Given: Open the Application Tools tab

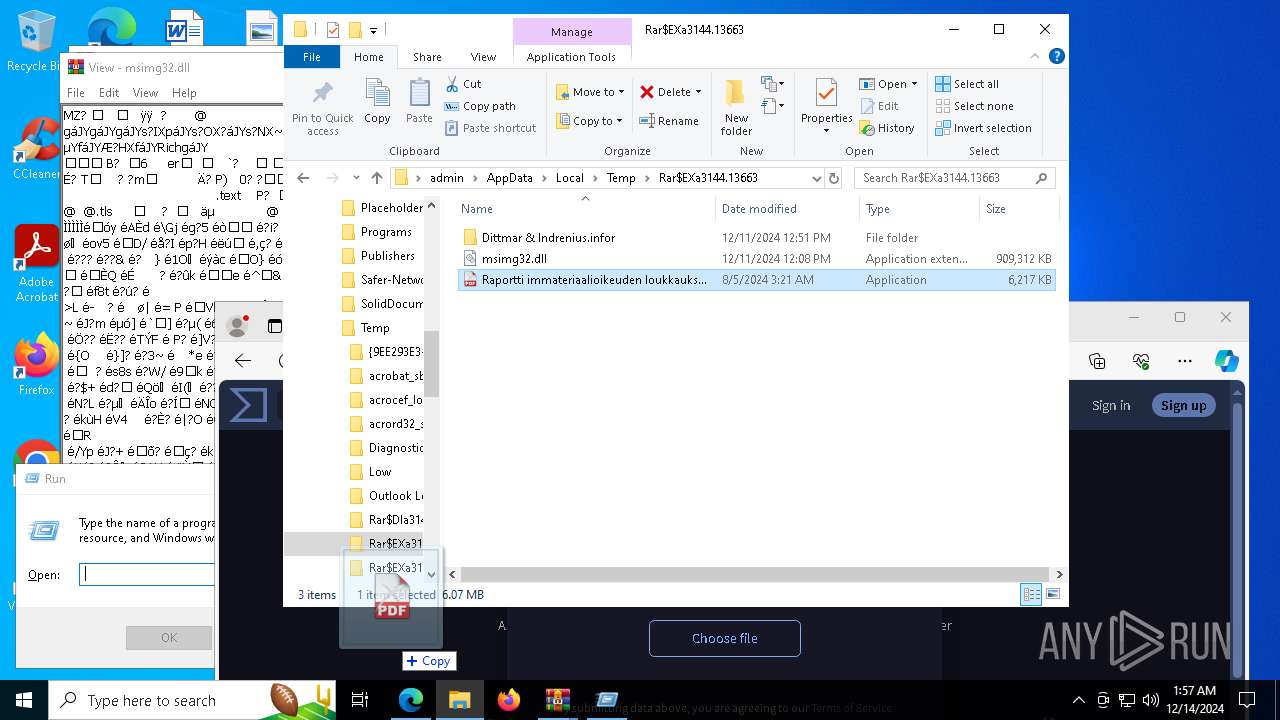Looking at the screenshot, I should (571, 57).
